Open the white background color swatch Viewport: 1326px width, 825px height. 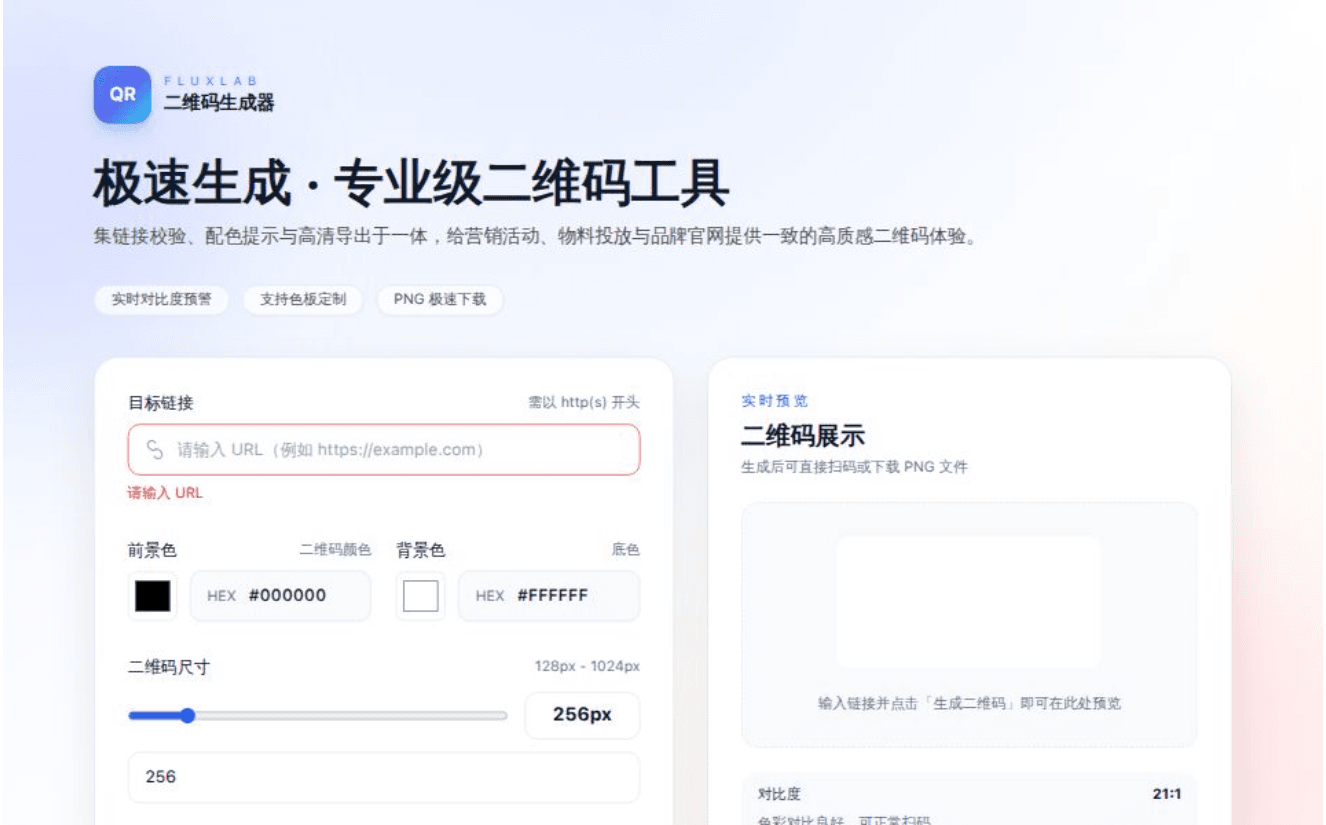coord(420,596)
